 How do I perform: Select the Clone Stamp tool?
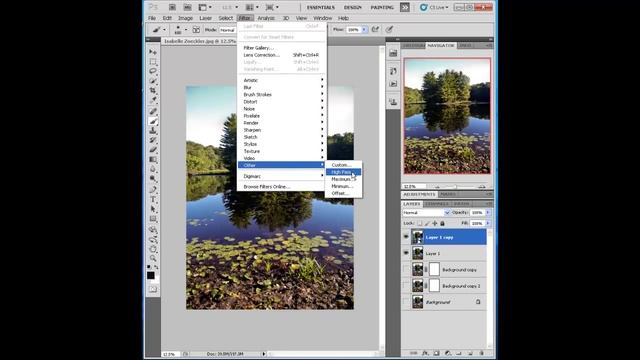[153, 131]
